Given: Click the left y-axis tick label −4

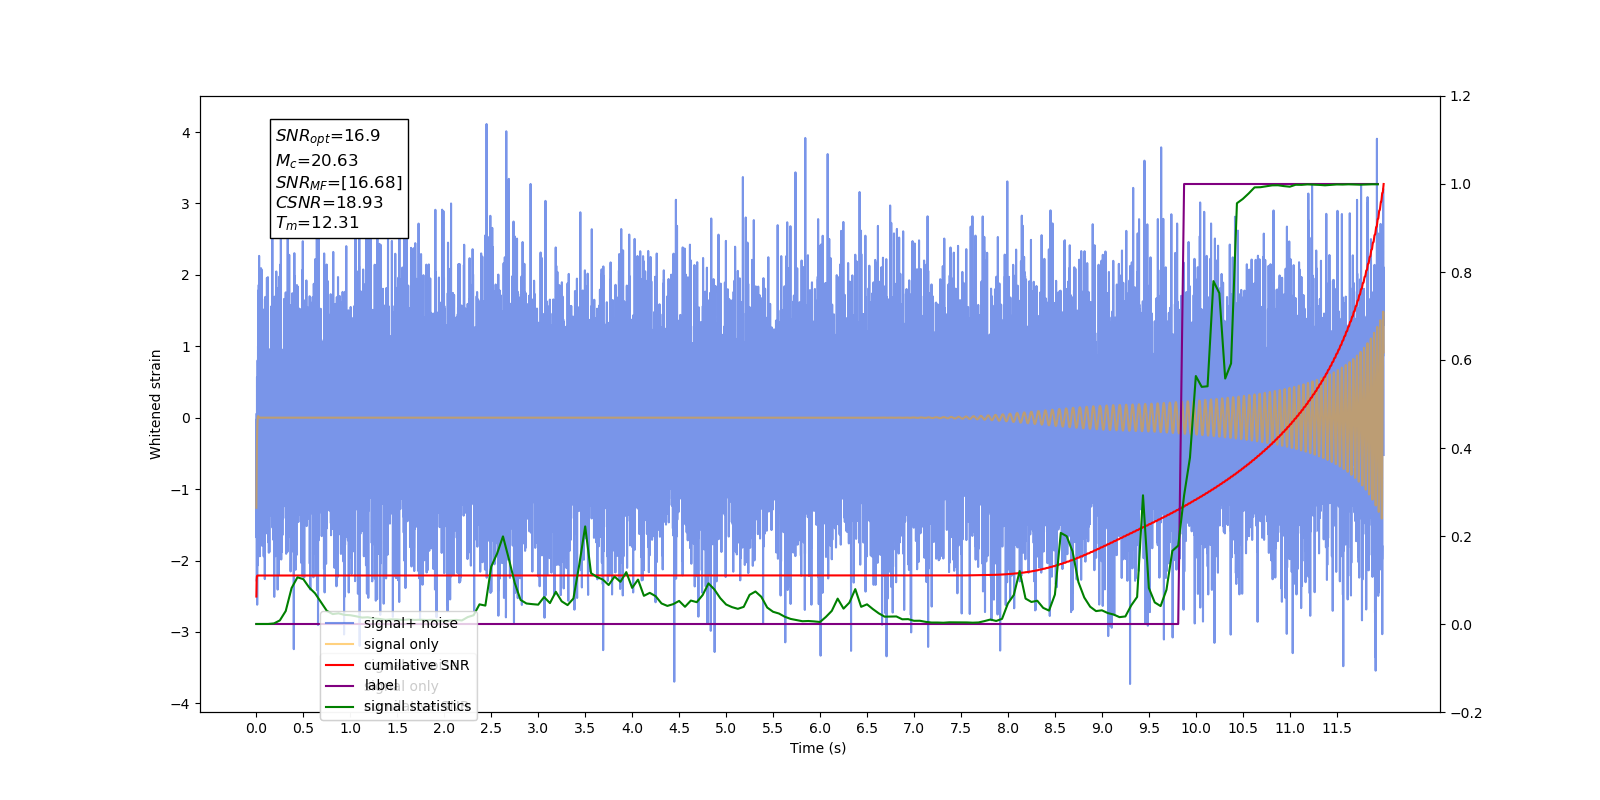Looking at the screenshot, I should pyautogui.click(x=181, y=704).
